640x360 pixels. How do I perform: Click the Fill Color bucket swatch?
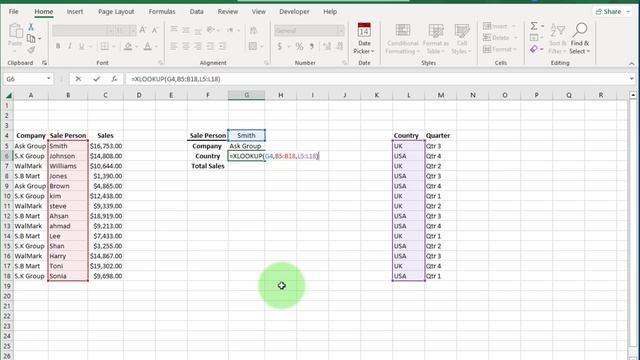point(128,46)
